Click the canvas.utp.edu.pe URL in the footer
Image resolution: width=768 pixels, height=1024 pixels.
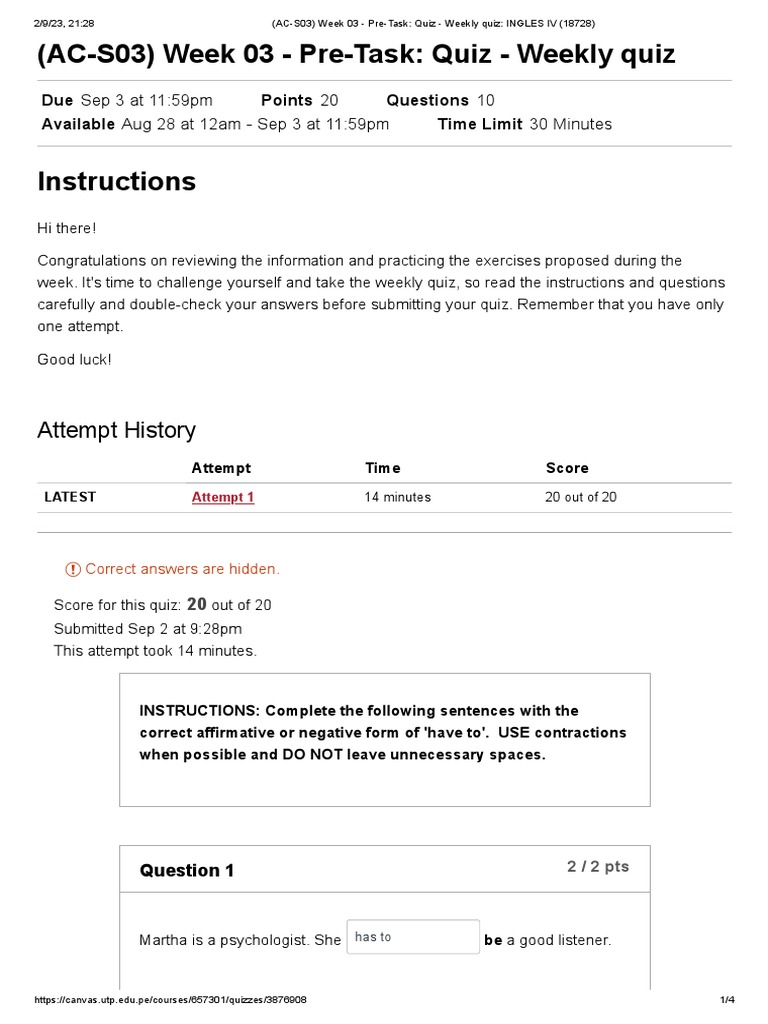170,999
